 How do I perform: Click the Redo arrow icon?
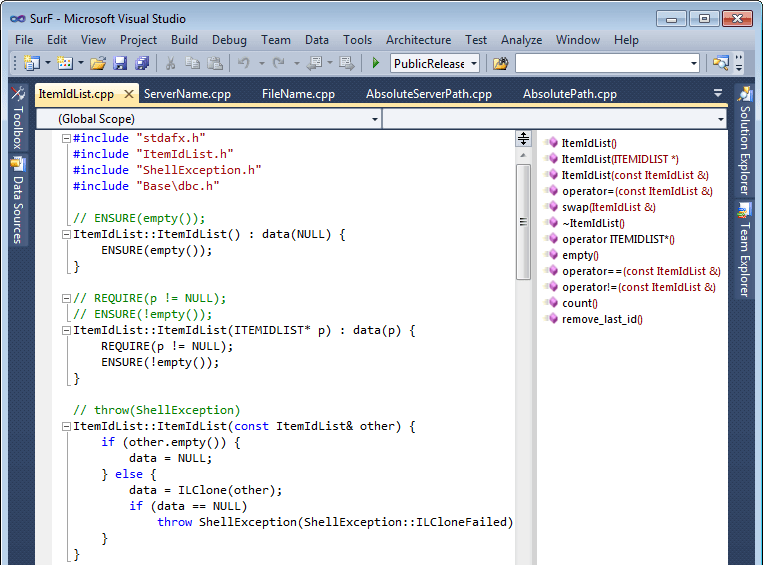279,63
